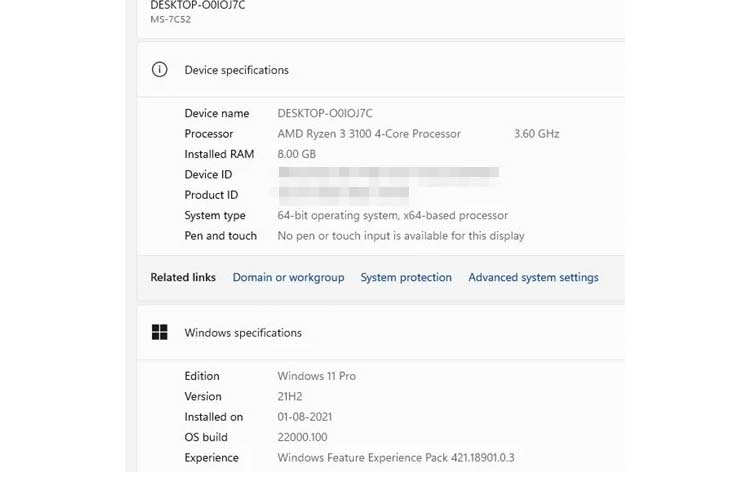The image size is (750, 500).
Task: Click the Related links label
Action: coord(183,278)
